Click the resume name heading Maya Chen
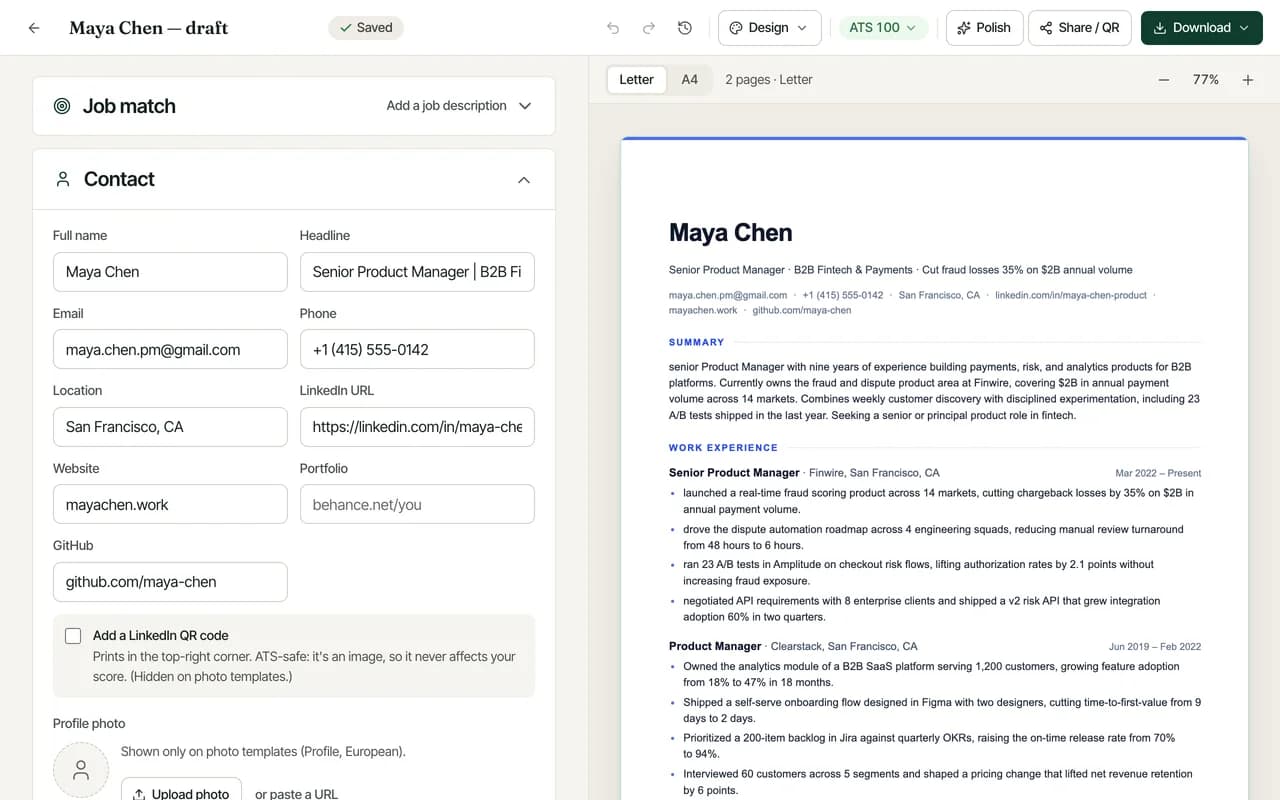 coord(731,233)
